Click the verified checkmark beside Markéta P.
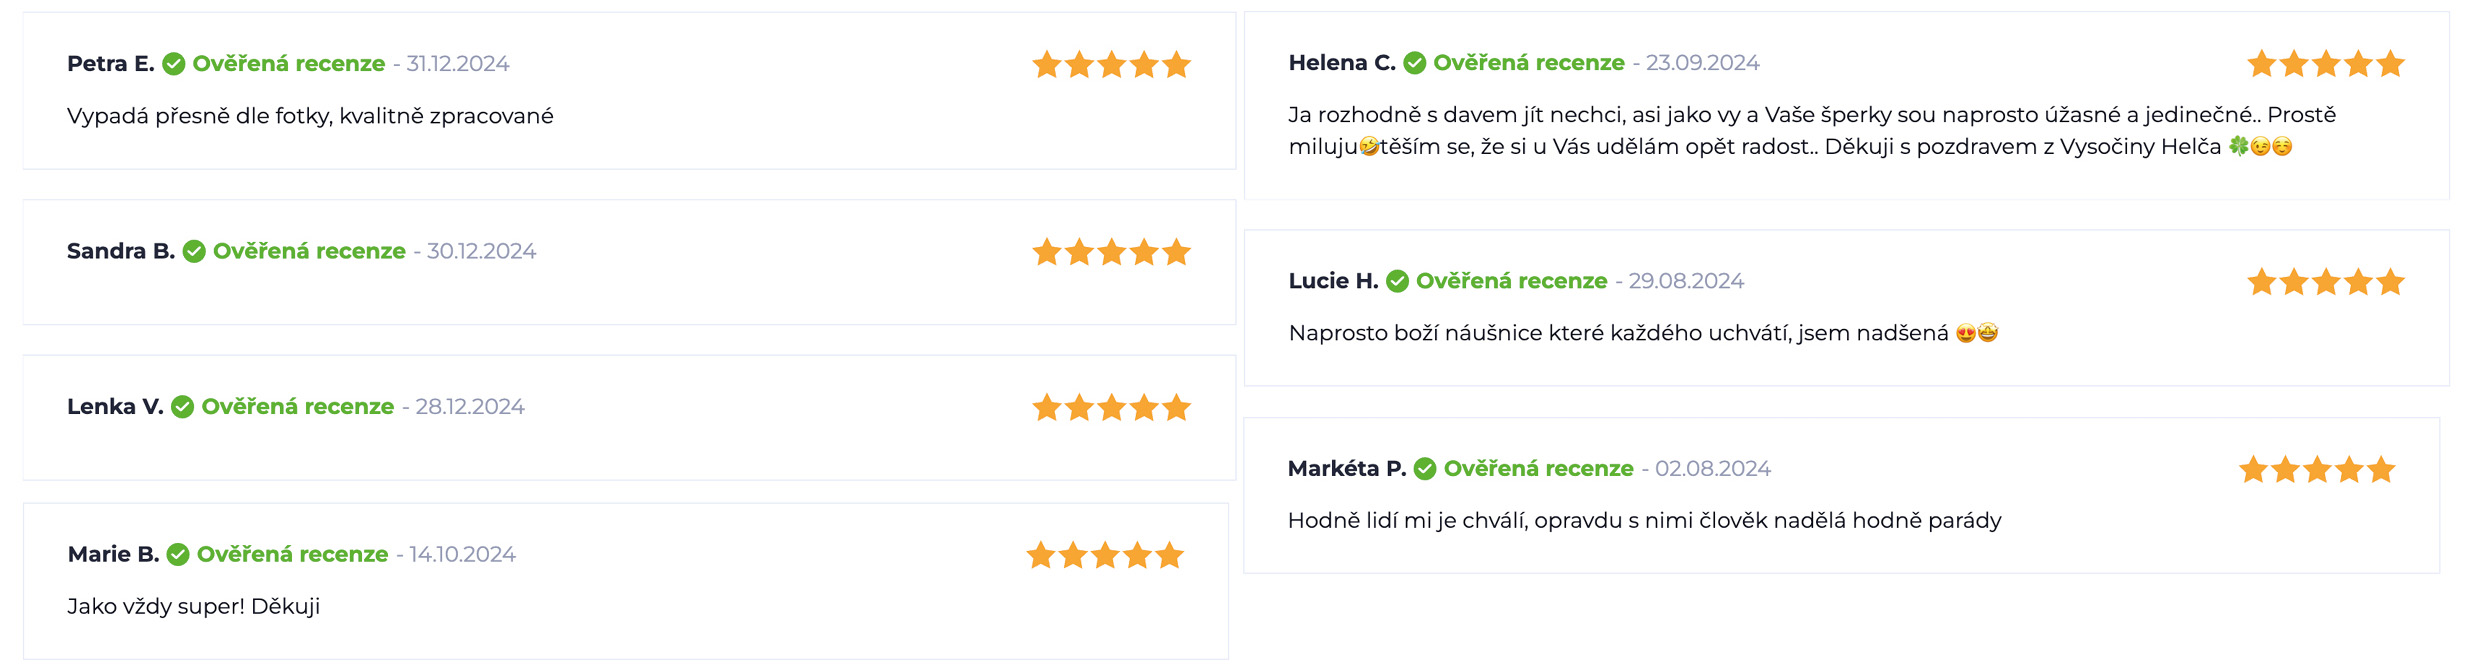The width and height of the screenshot is (2480, 669). click(1425, 468)
